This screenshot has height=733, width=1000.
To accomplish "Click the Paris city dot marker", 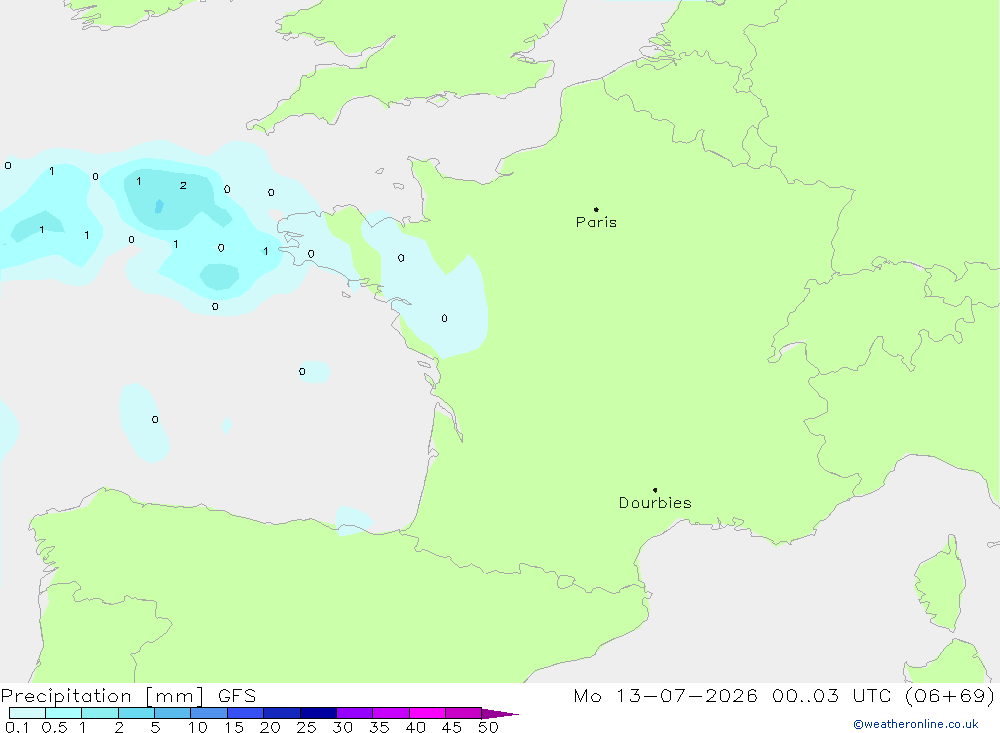I will click(x=596, y=209).
